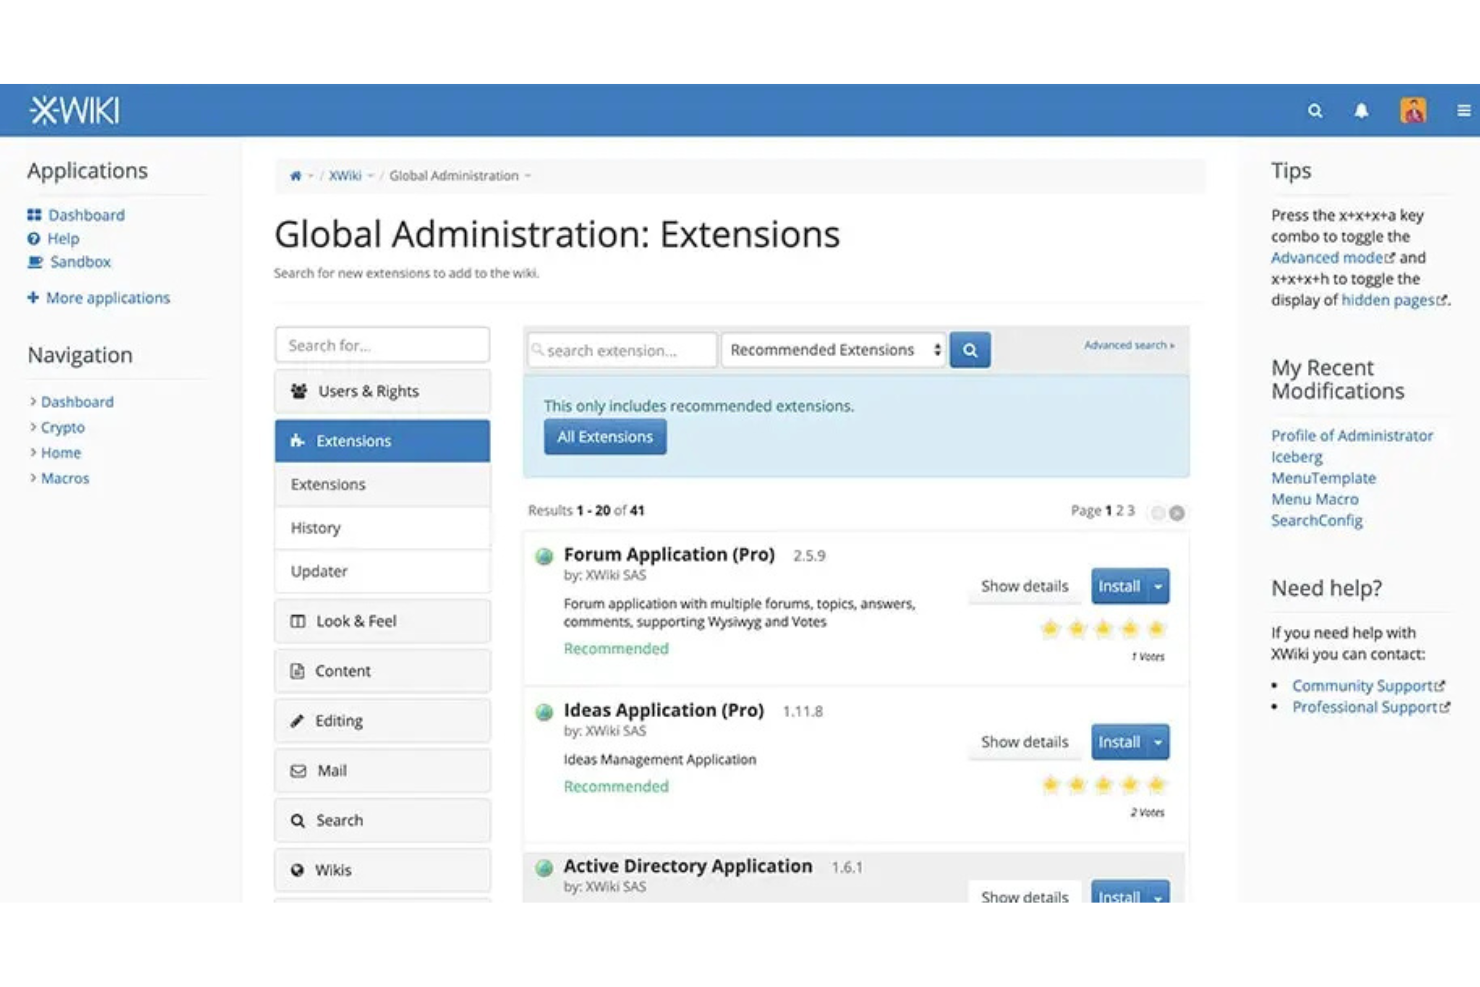The height and width of the screenshot is (987, 1480).
Task: Click the blue search extensions magnifier button
Action: click(x=970, y=350)
